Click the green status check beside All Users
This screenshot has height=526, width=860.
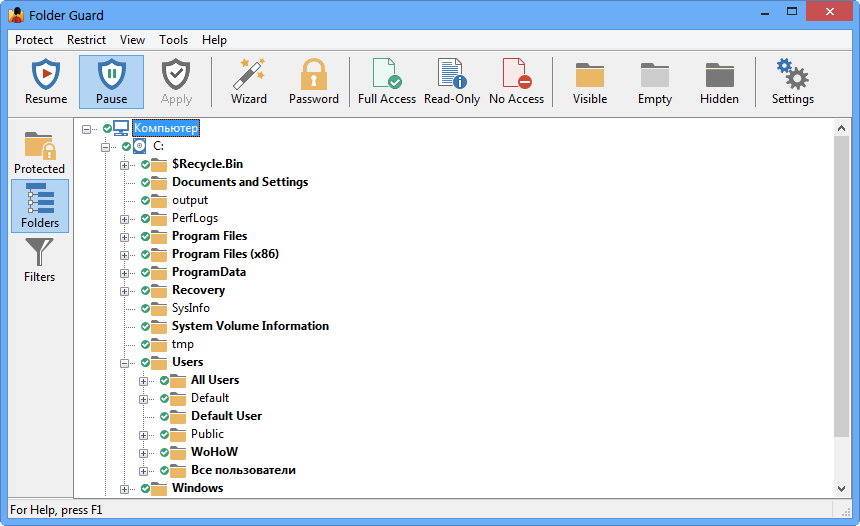165,380
